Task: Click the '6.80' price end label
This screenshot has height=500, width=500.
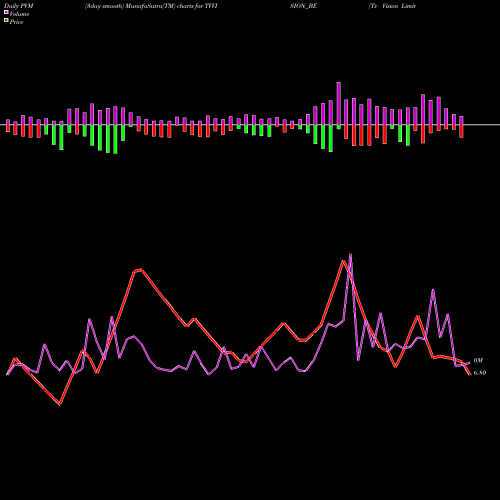Action: (480, 373)
